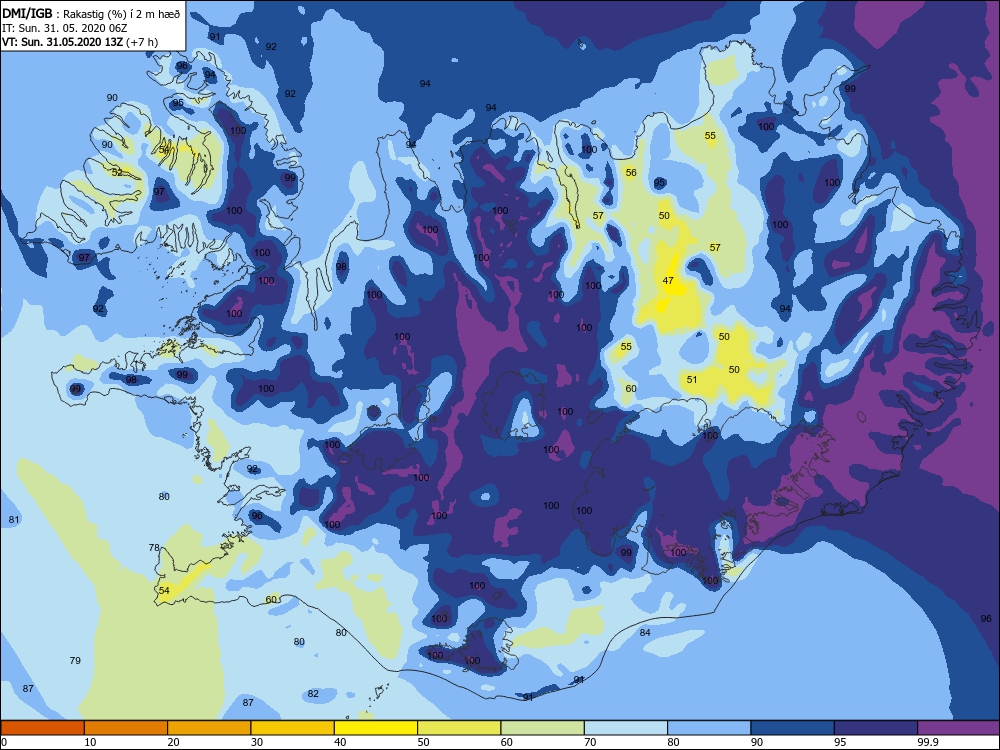
Task: Click the humidity value 78 near Reykjanes
Action: coord(154,547)
